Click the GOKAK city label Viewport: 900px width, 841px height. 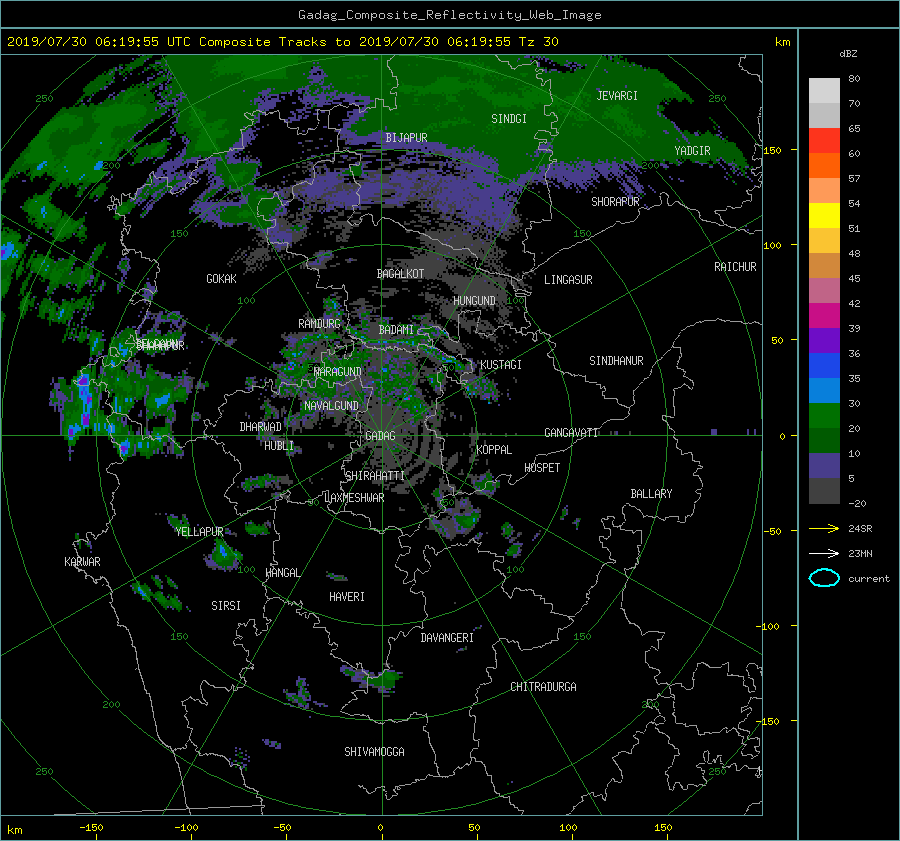pos(221,279)
